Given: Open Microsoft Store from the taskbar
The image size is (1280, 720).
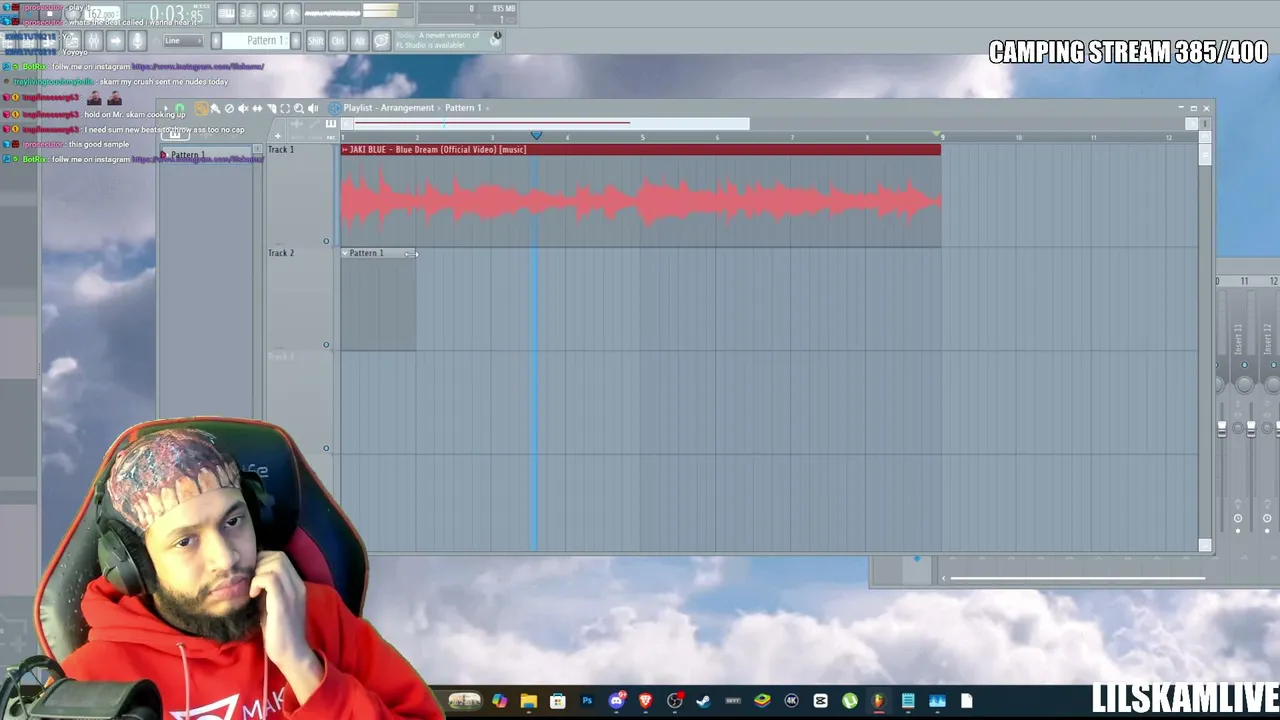Looking at the screenshot, I should coord(558,701).
